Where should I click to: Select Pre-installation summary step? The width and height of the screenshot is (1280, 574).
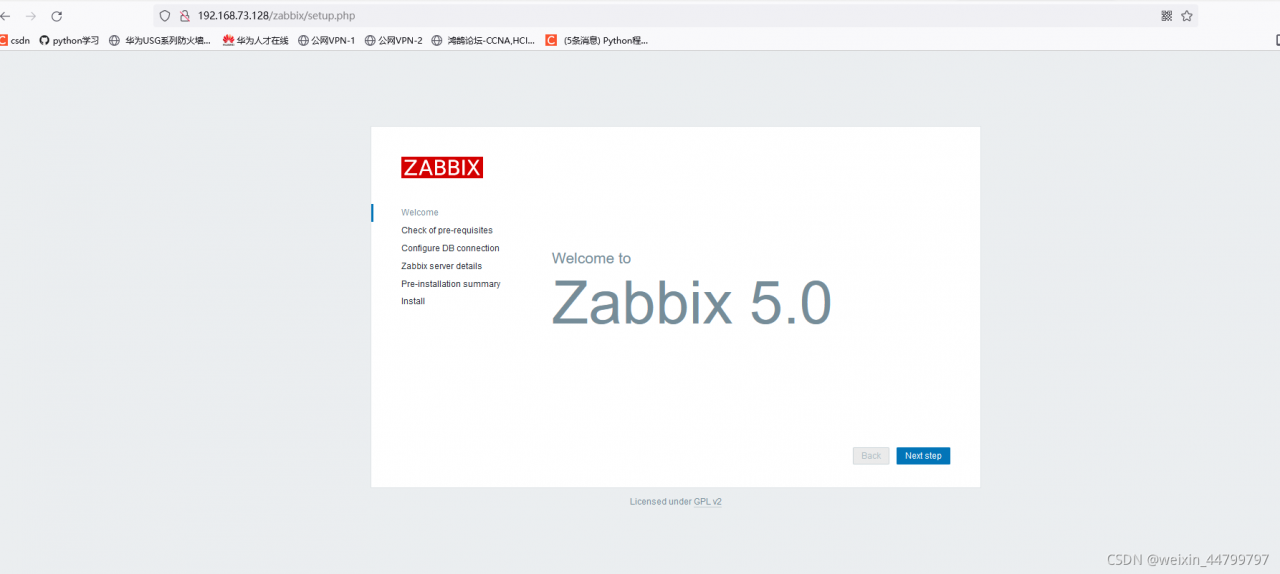point(451,284)
